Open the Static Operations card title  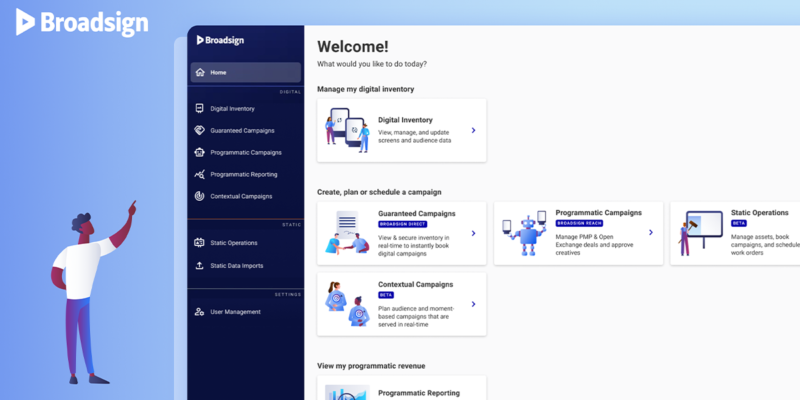pos(760,212)
